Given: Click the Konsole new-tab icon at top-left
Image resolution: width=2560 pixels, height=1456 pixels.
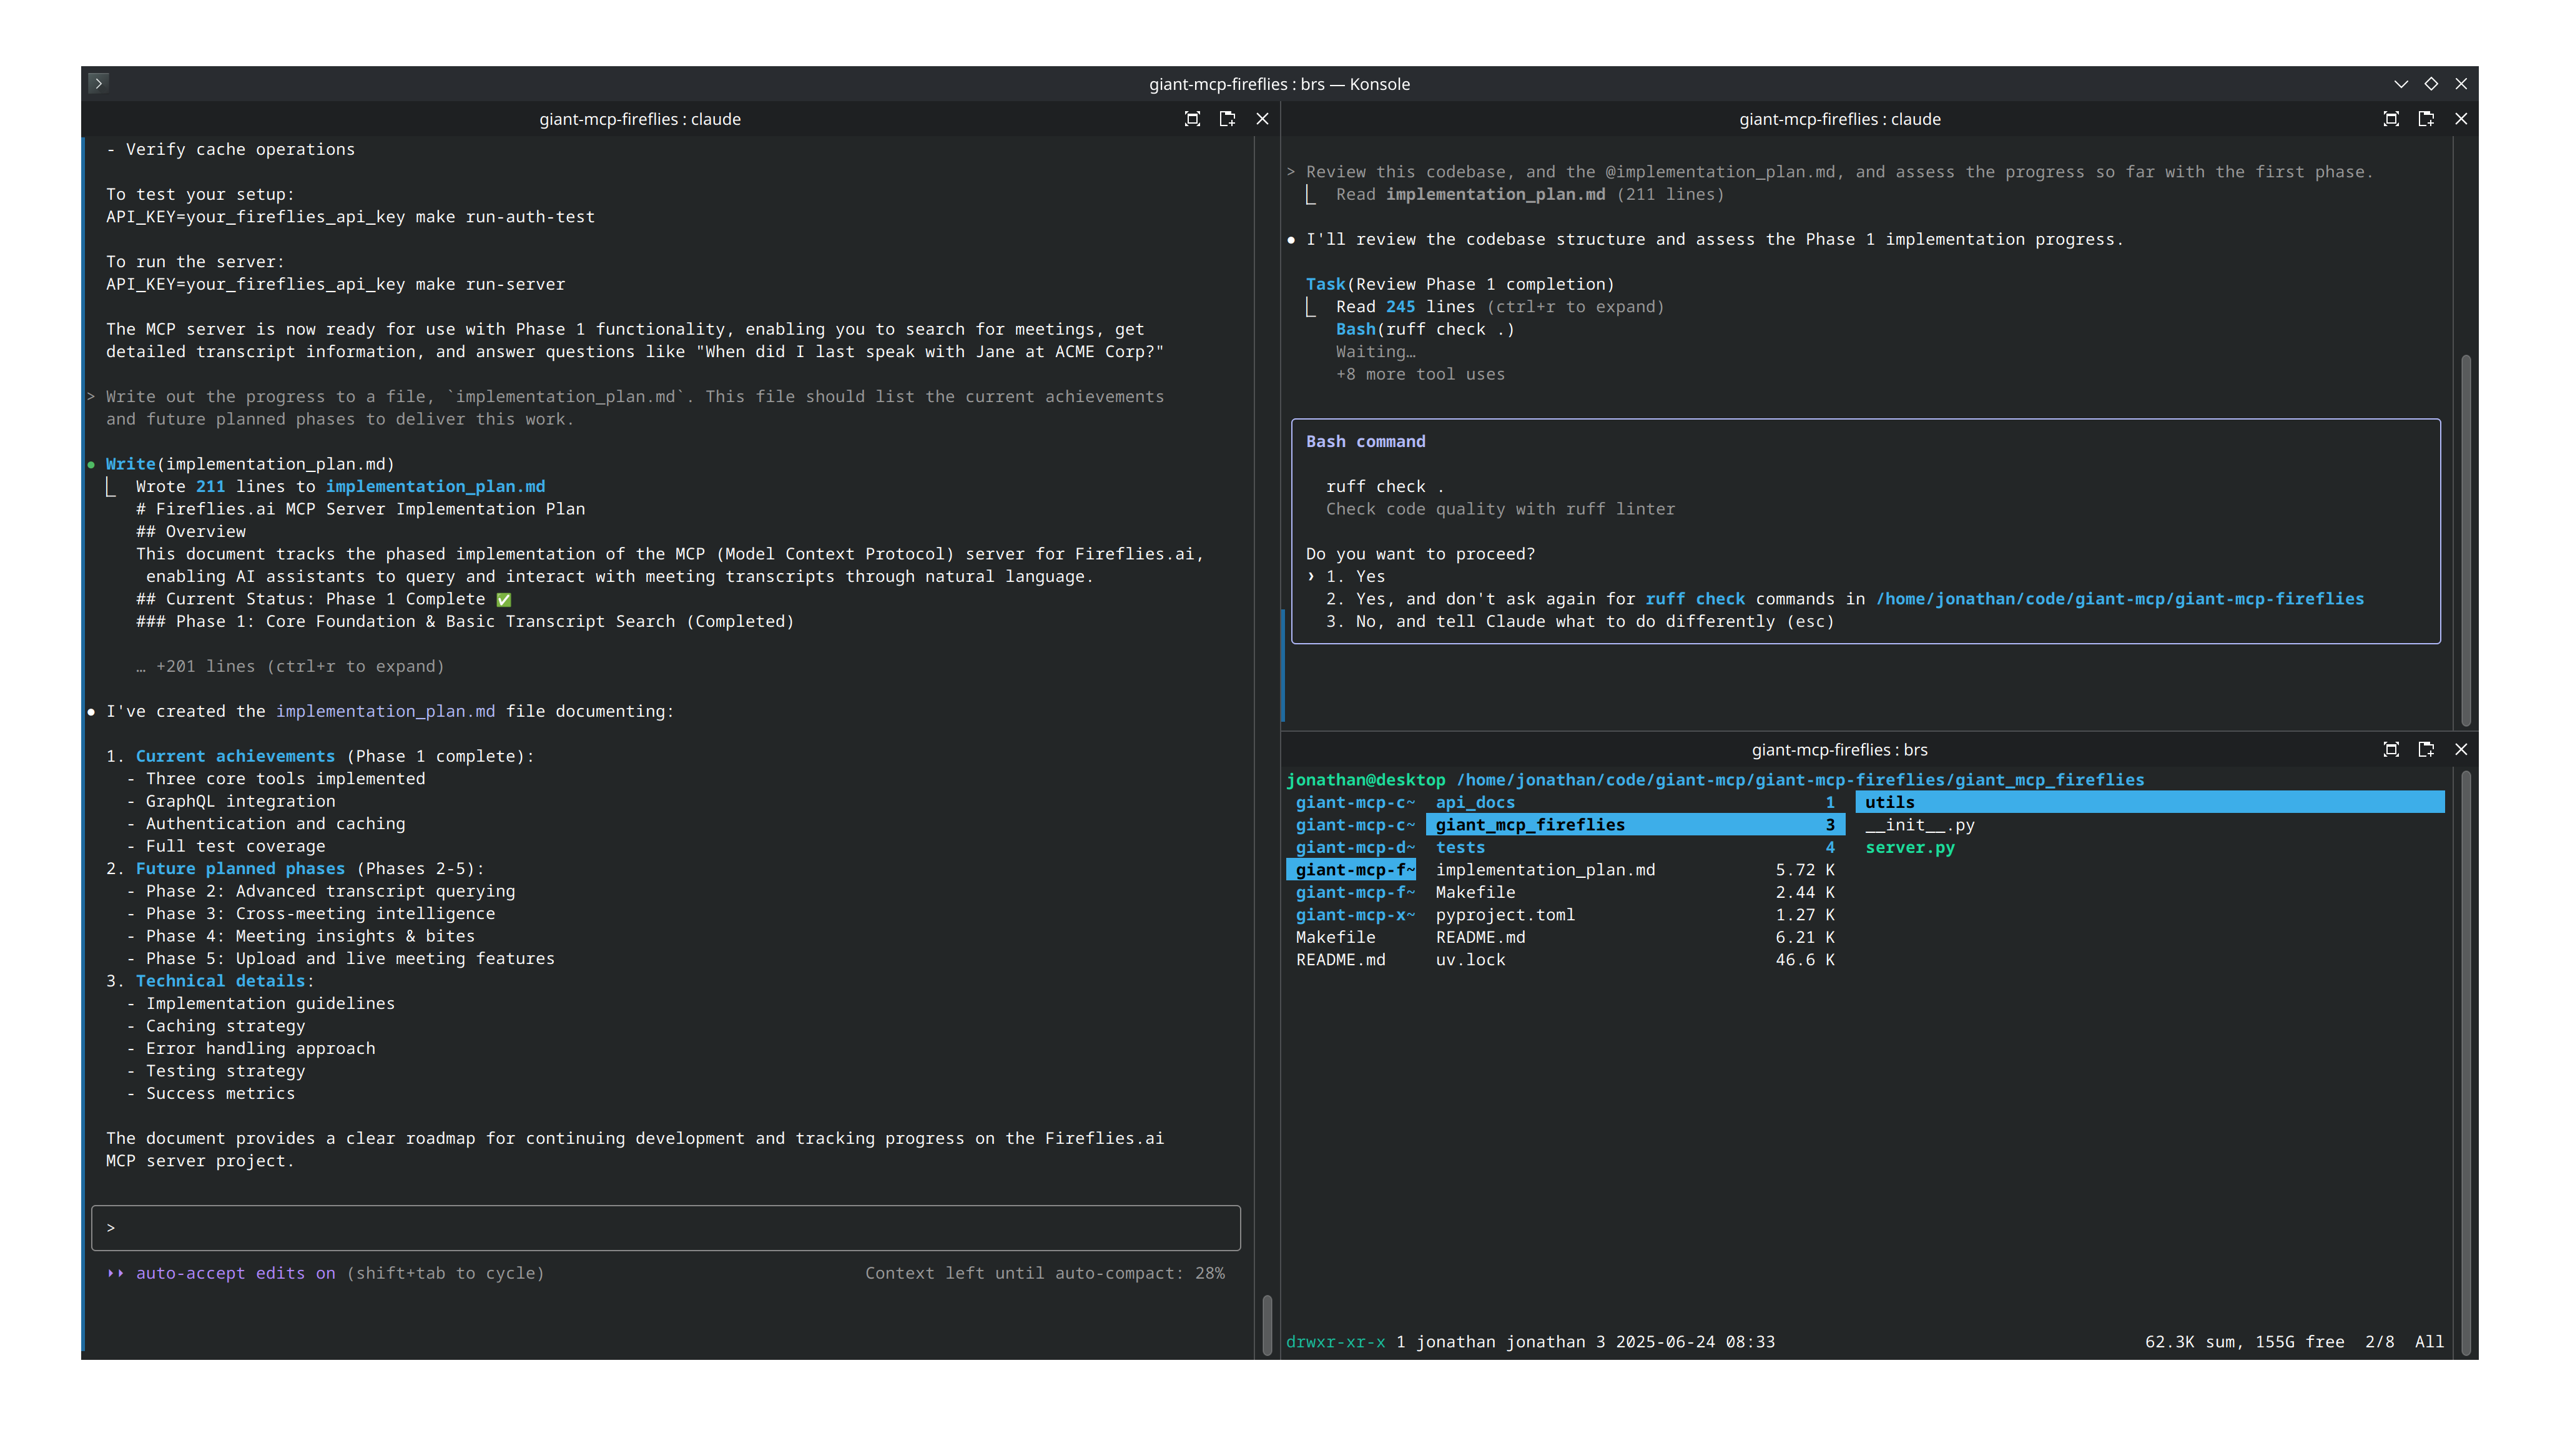Looking at the screenshot, I should tap(98, 83).
